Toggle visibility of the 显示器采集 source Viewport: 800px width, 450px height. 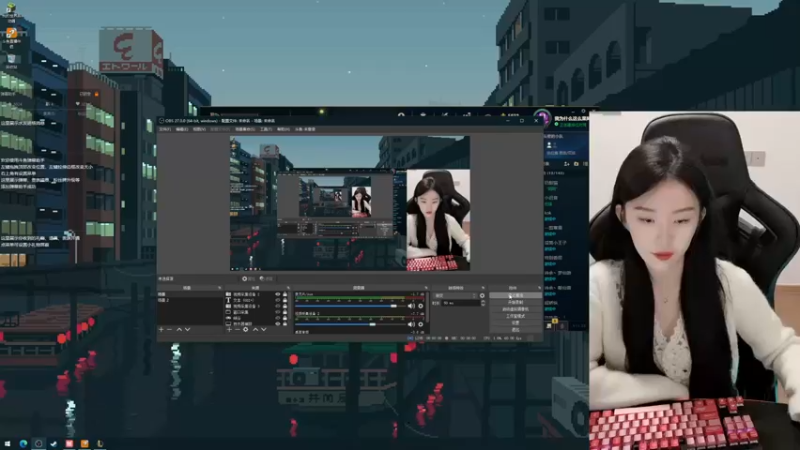click(278, 323)
